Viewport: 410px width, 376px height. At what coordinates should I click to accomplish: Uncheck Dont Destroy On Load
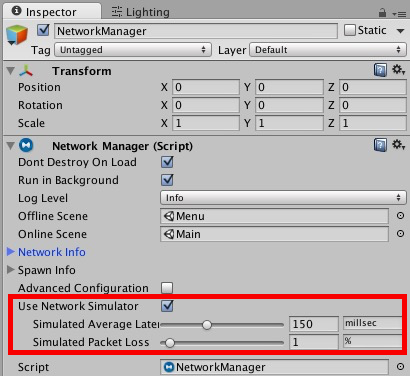tap(167, 162)
